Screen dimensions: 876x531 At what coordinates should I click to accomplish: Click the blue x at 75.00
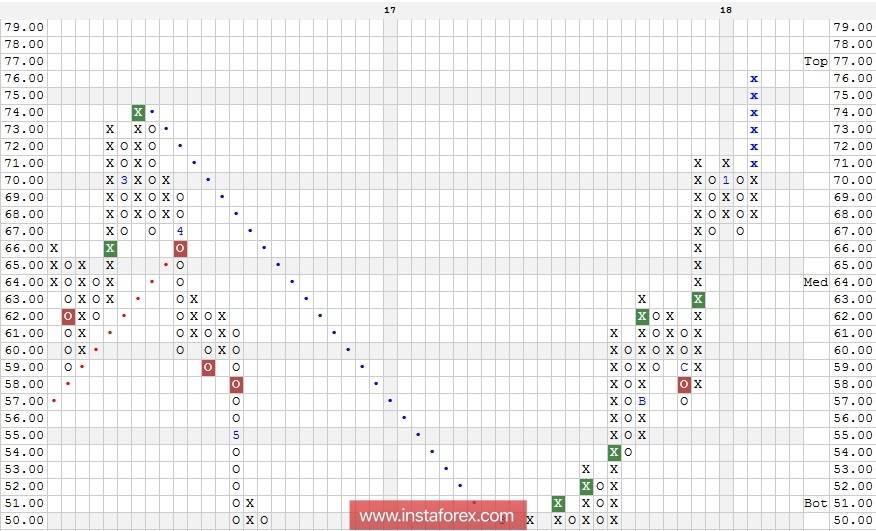click(x=754, y=96)
